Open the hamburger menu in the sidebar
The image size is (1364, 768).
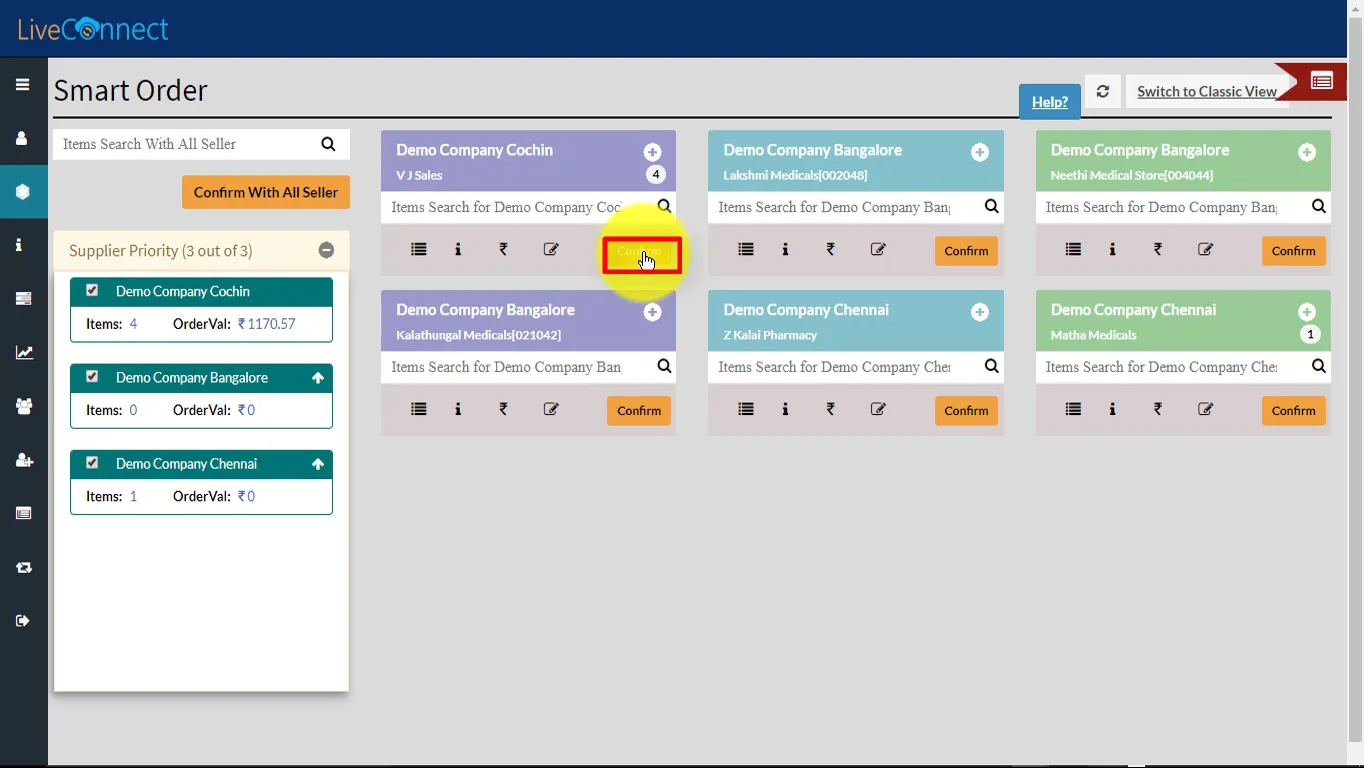22,85
